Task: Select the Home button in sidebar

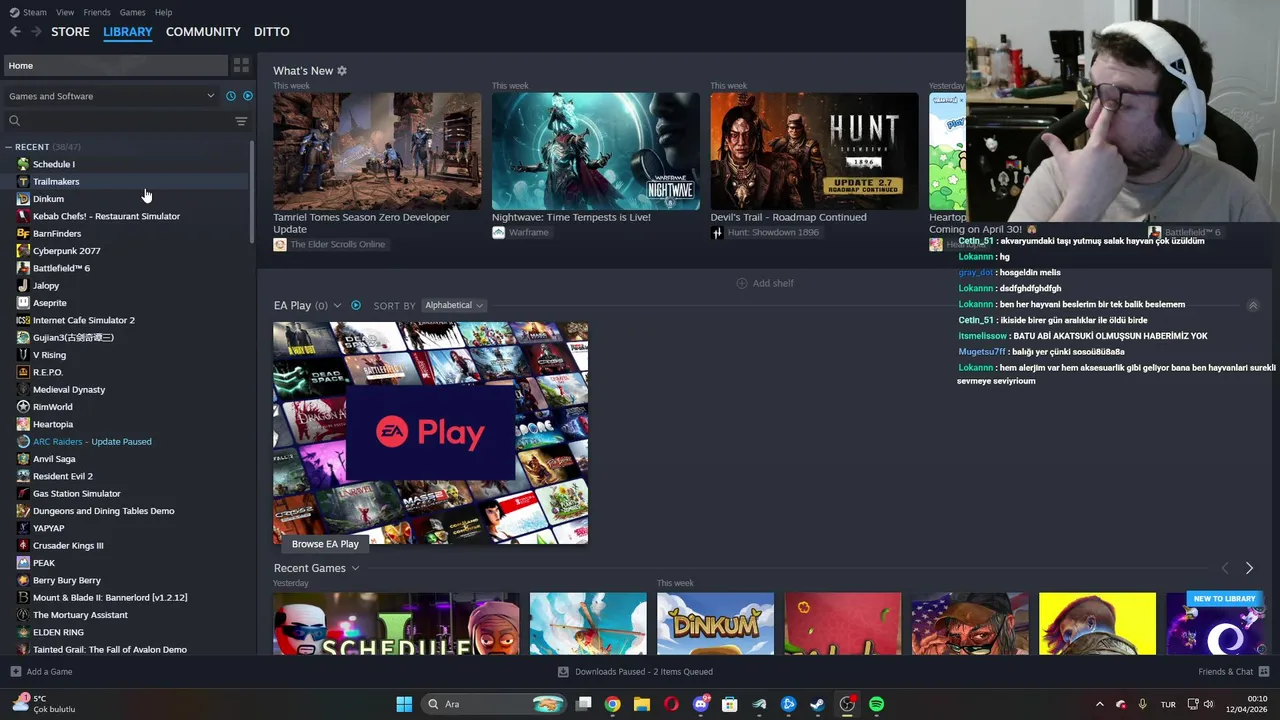Action: point(115,65)
